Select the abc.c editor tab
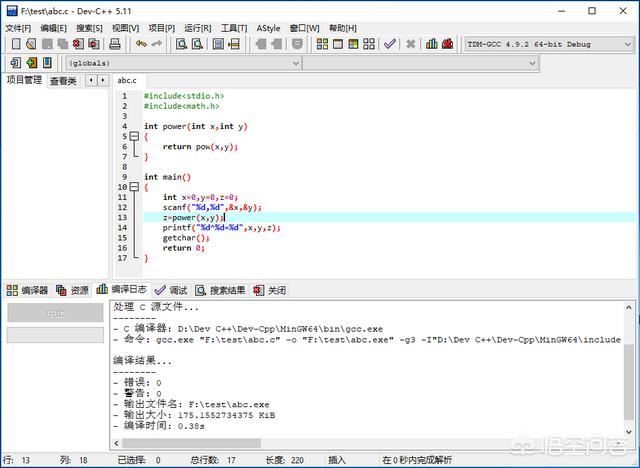 [127, 80]
